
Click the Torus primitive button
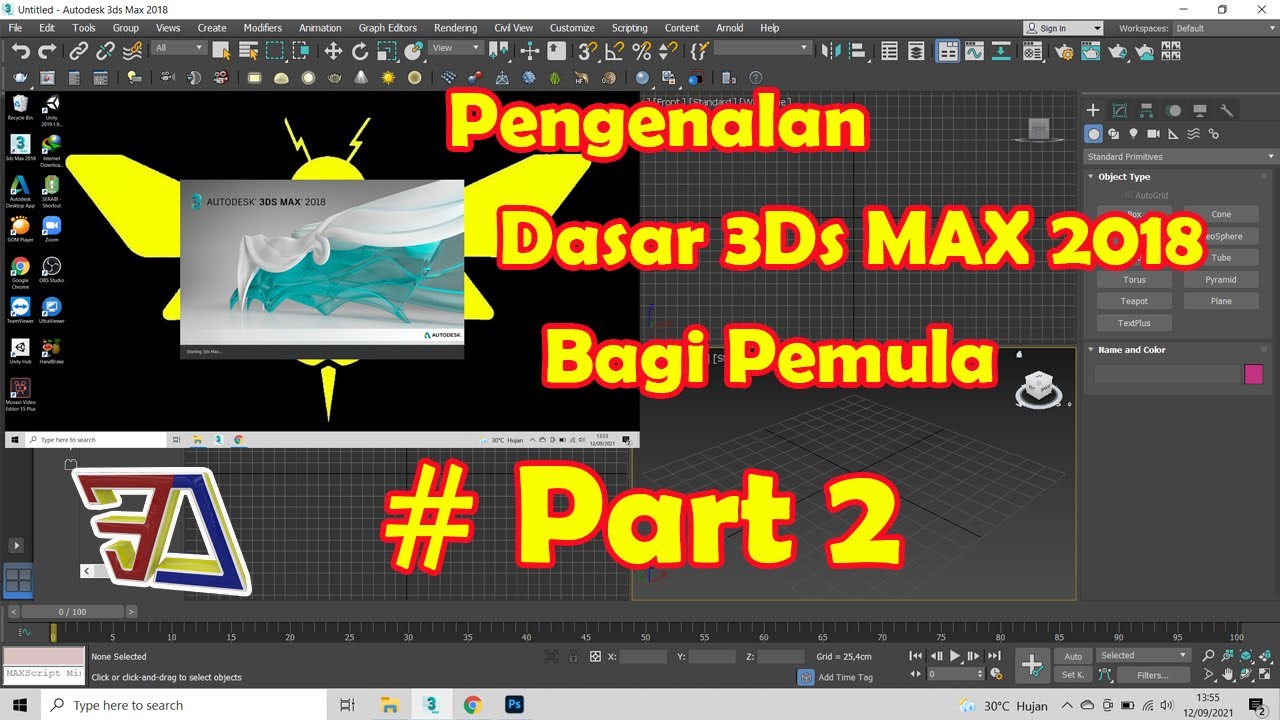click(1134, 280)
